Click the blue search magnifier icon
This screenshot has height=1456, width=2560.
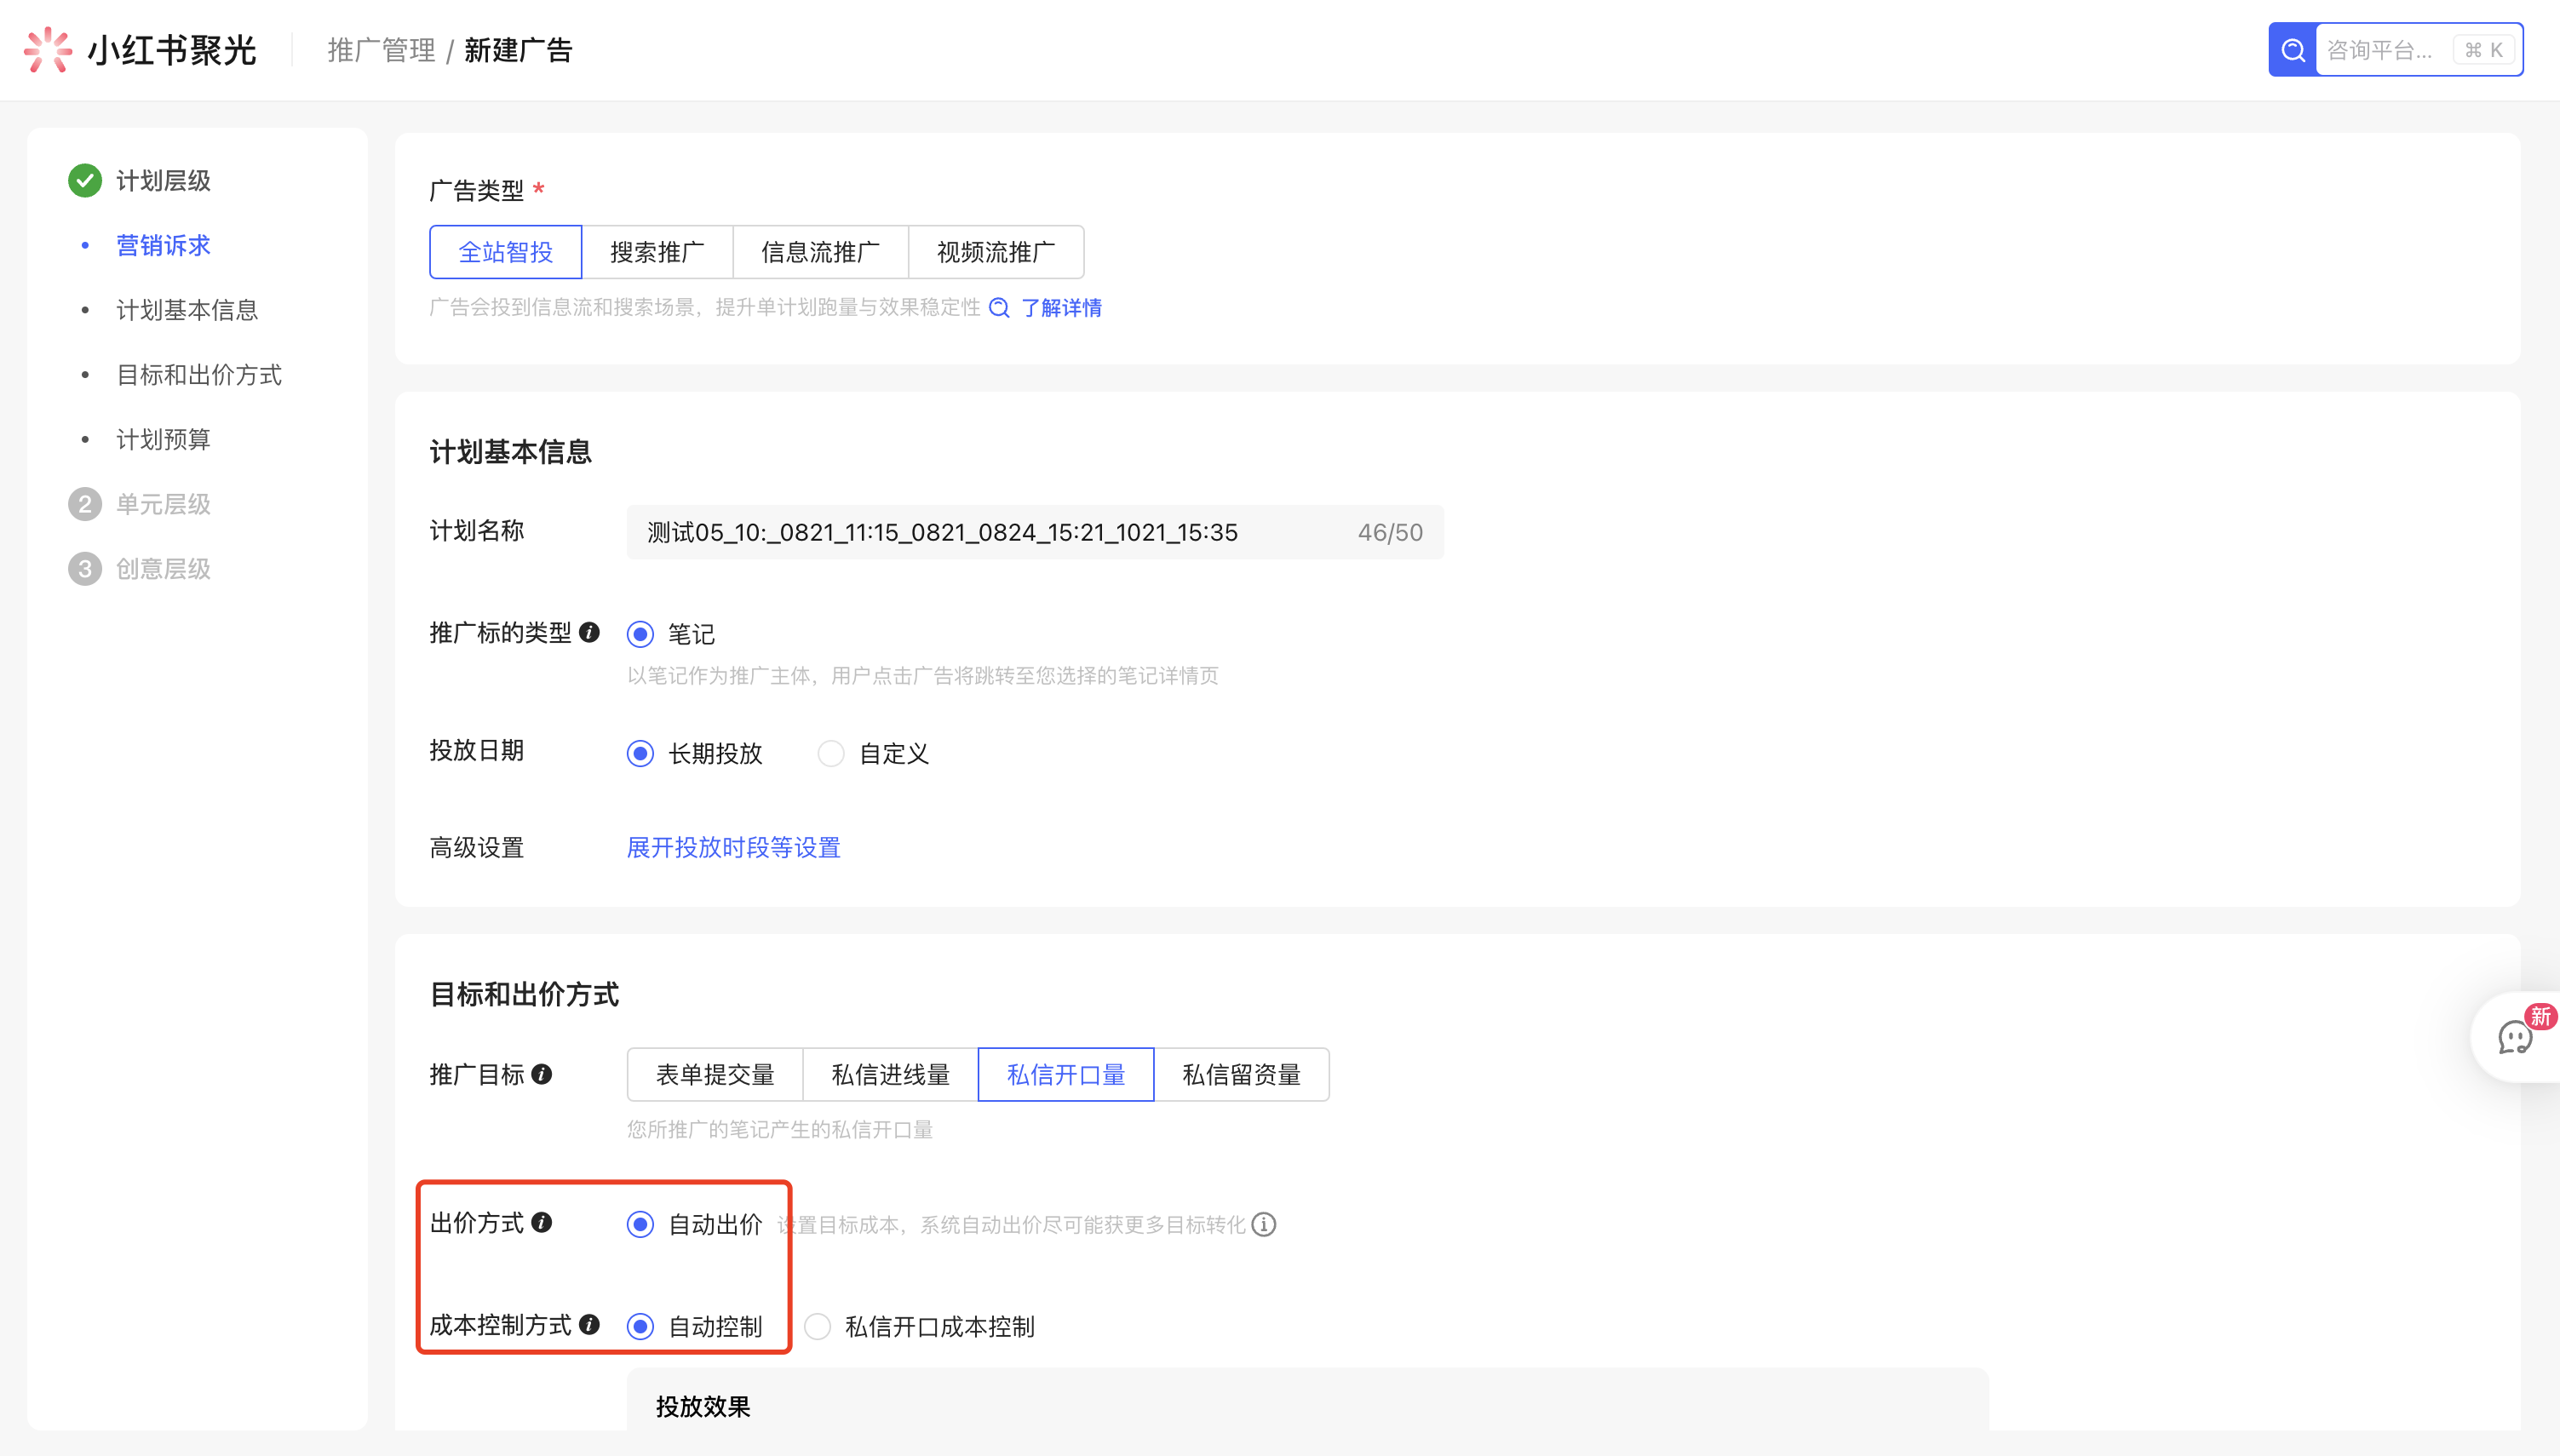pyautogui.click(x=2292, y=50)
